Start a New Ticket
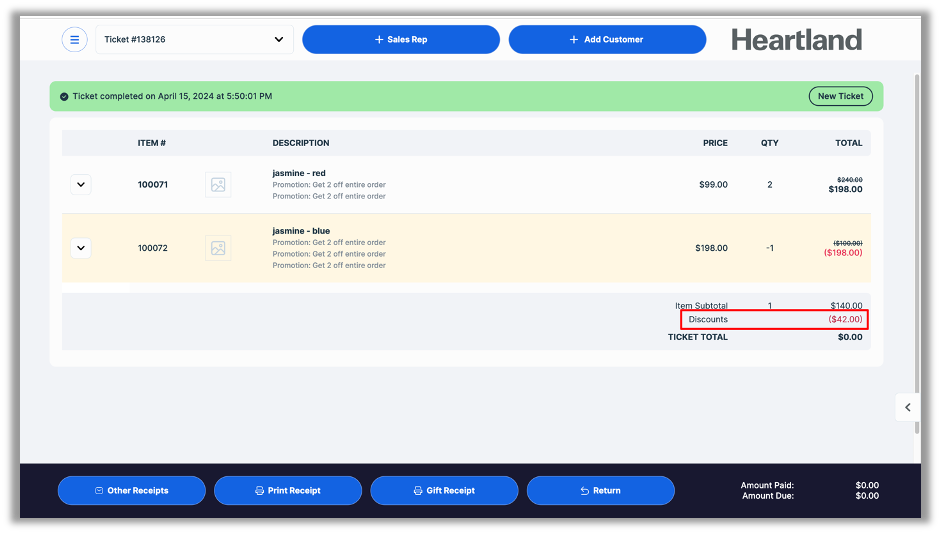942x534 pixels. 840,97
